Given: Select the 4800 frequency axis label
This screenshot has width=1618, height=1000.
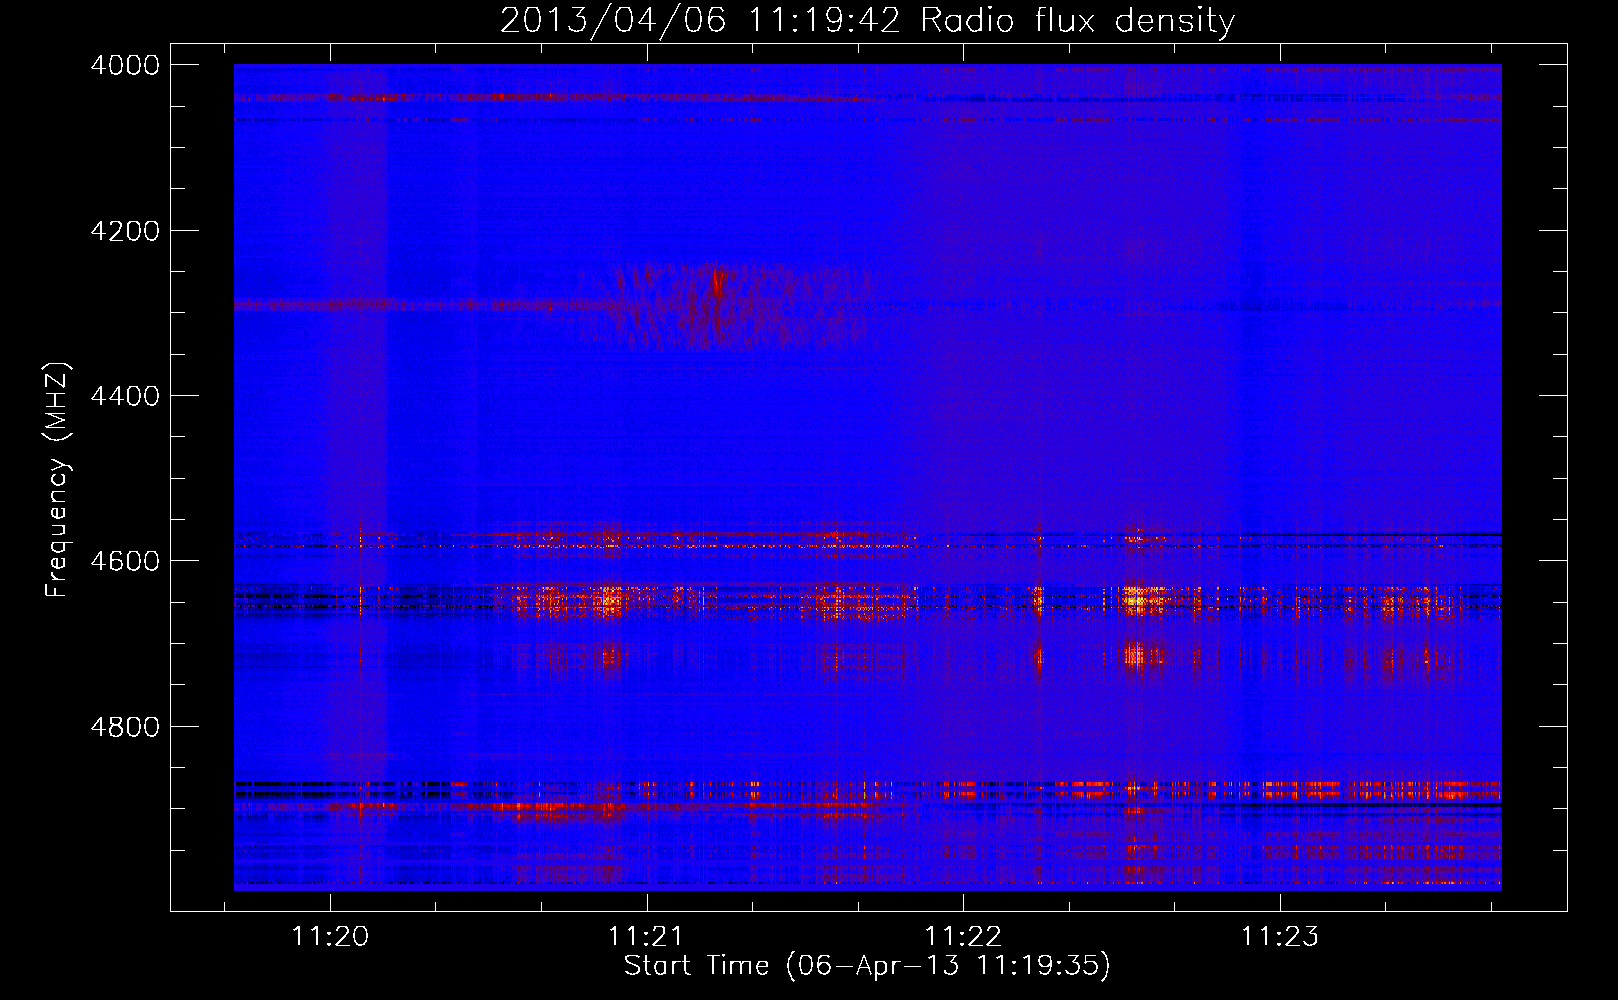Looking at the screenshot, I should point(125,727).
